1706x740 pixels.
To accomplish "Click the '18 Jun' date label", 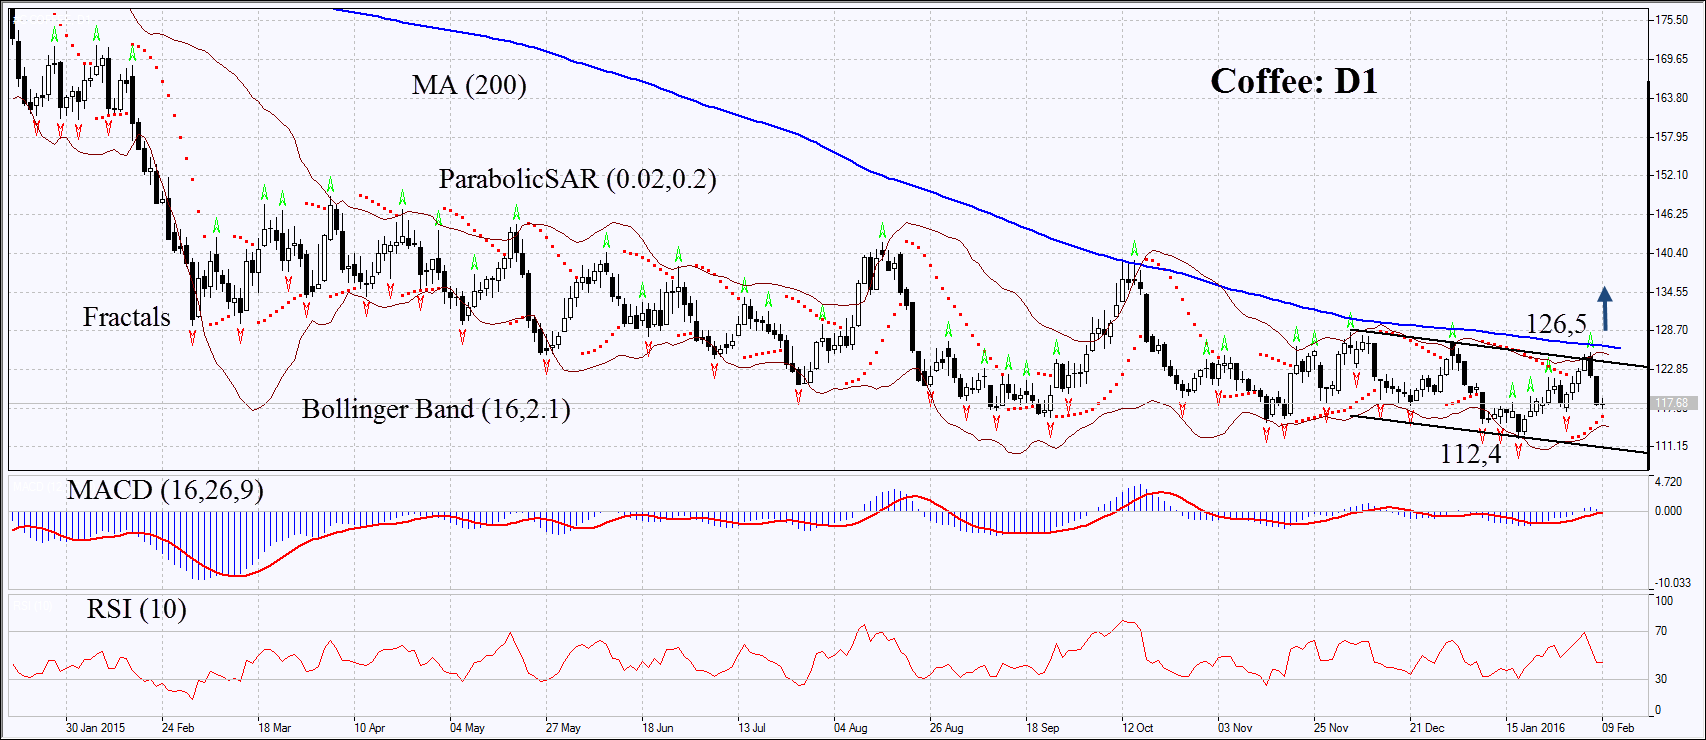I will [x=658, y=728].
